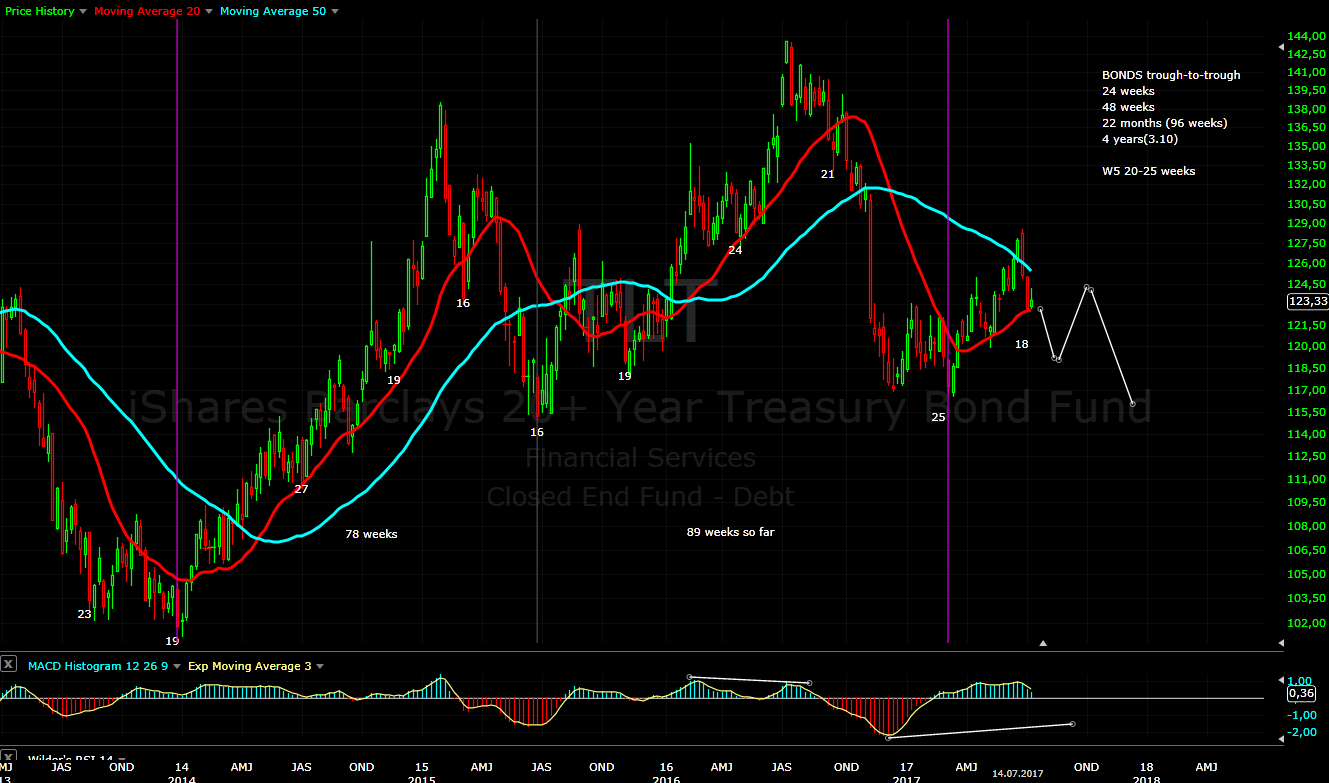
Task: Select the Price History label
Action: [x=38, y=11]
